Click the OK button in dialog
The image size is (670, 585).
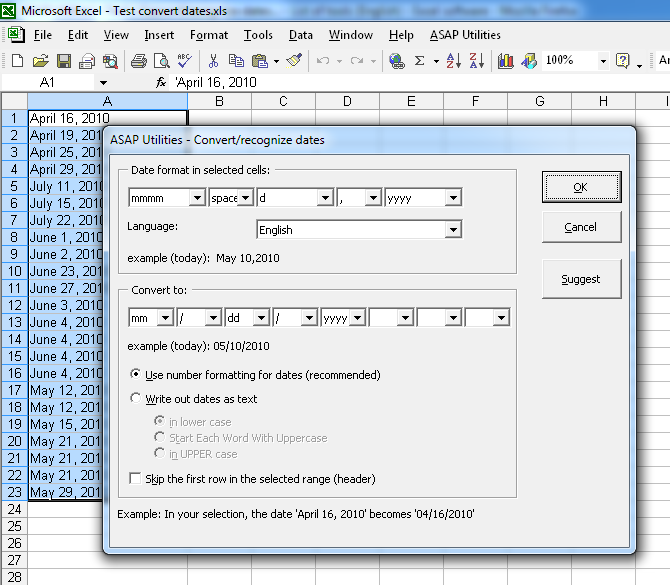(581, 187)
